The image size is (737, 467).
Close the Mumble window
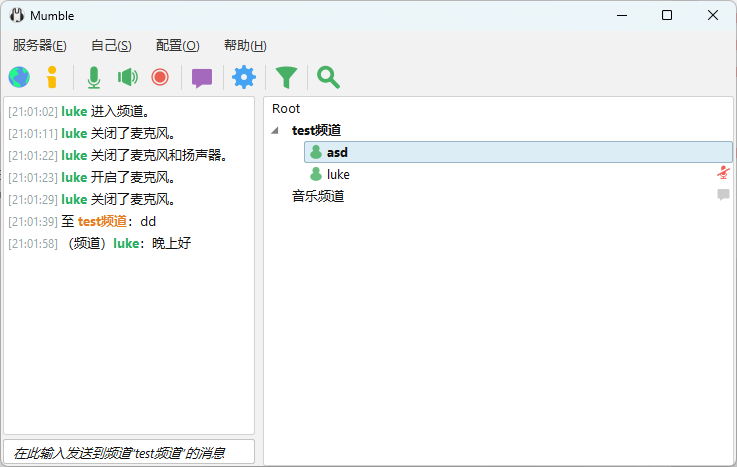click(x=713, y=16)
